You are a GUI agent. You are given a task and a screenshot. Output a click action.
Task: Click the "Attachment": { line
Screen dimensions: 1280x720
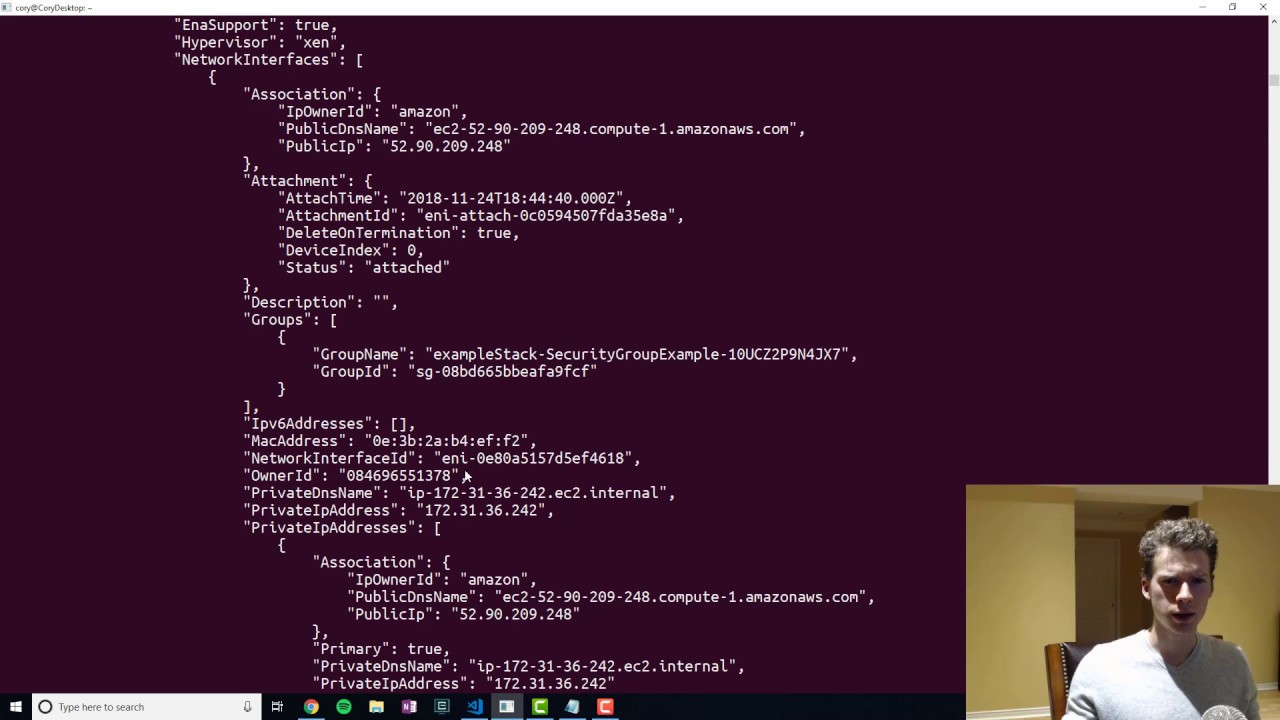308,181
